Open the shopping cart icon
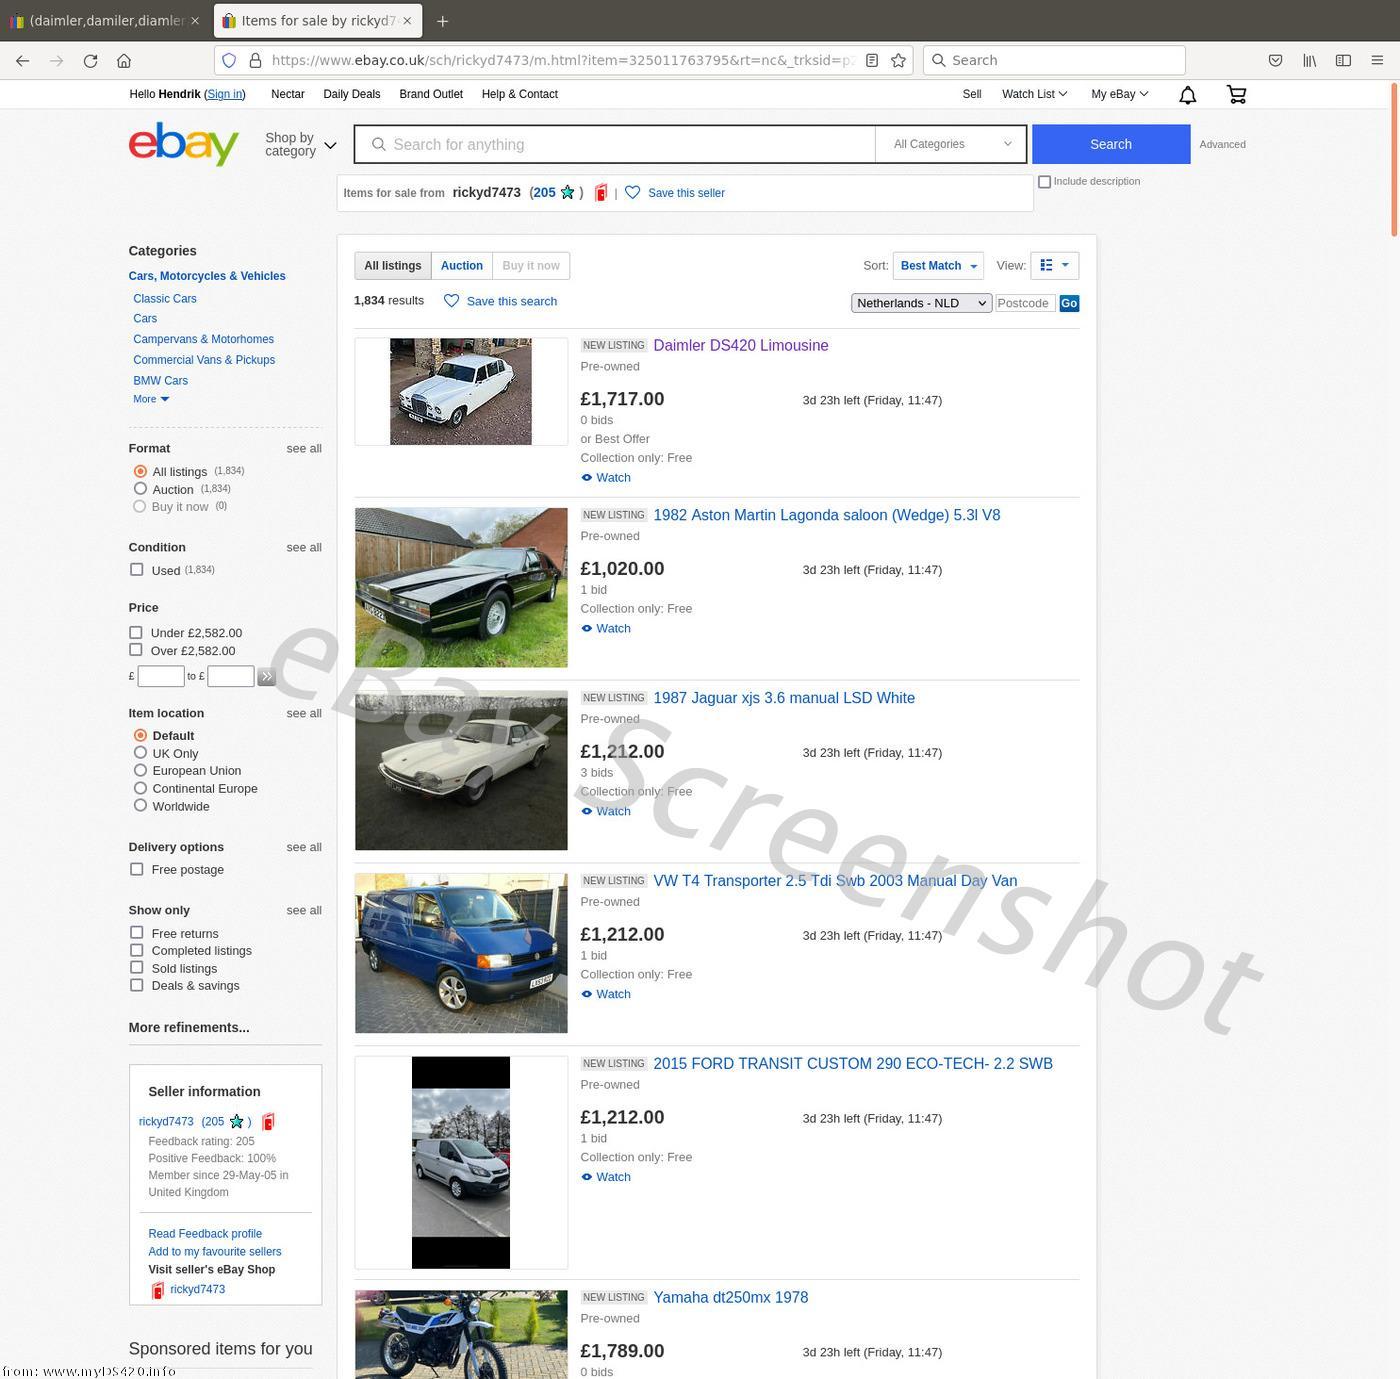 click(x=1236, y=94)
